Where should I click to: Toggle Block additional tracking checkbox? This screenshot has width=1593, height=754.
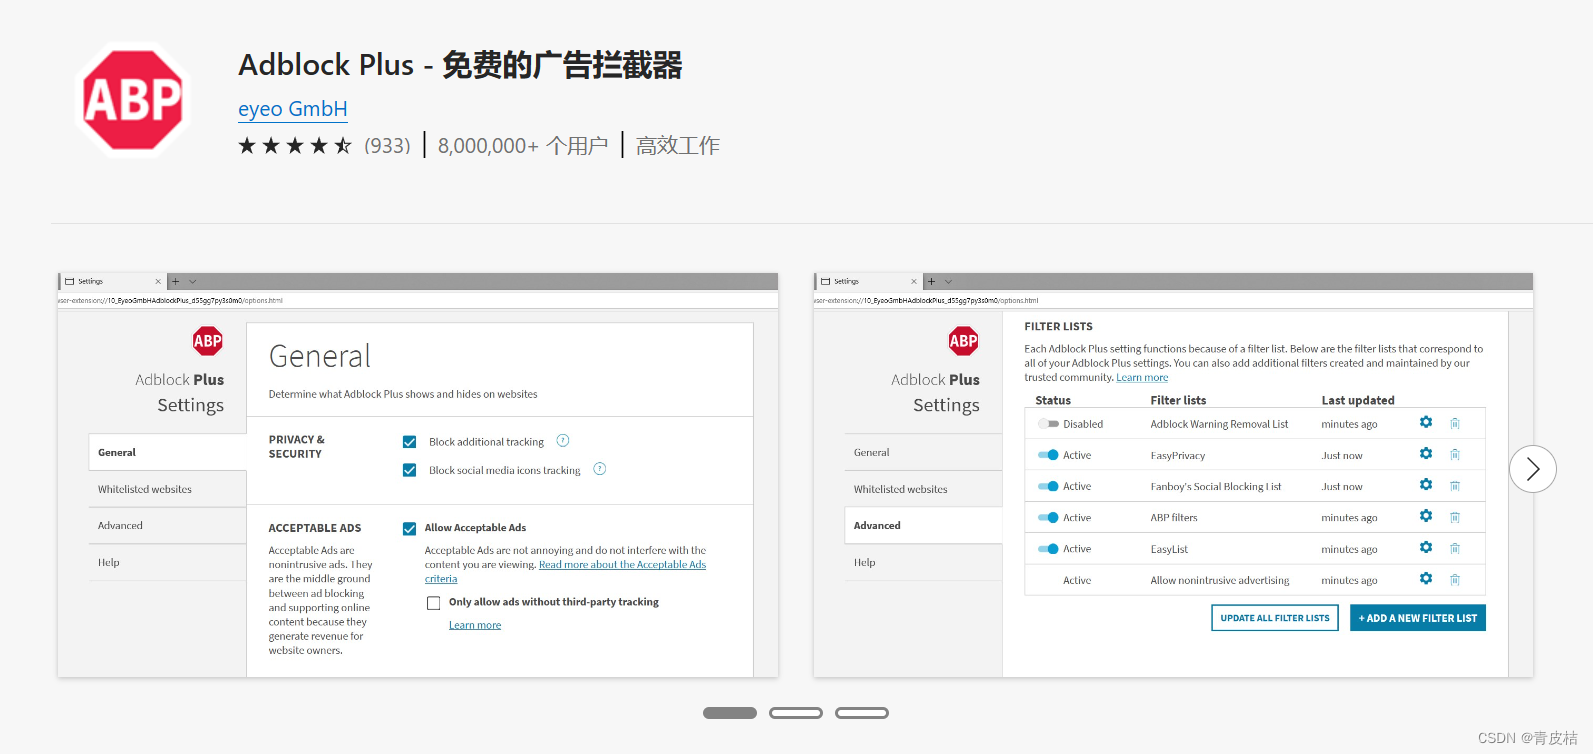pos(409,442)
